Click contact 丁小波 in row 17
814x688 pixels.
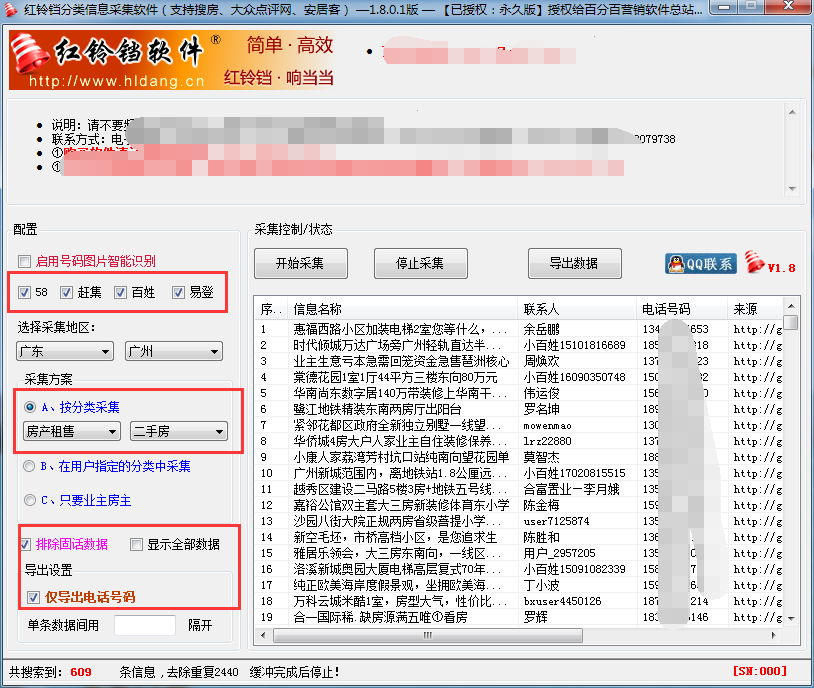[541, 586]
